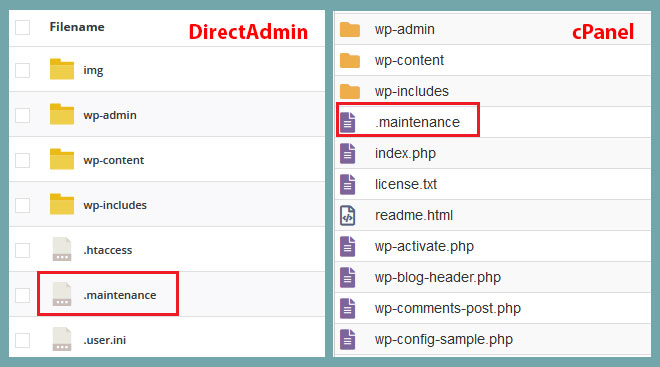Viewport: 660px width, 367px height.
Task: Click the .htaccess file icon in DirectAdmin
Action: [61, 249]
